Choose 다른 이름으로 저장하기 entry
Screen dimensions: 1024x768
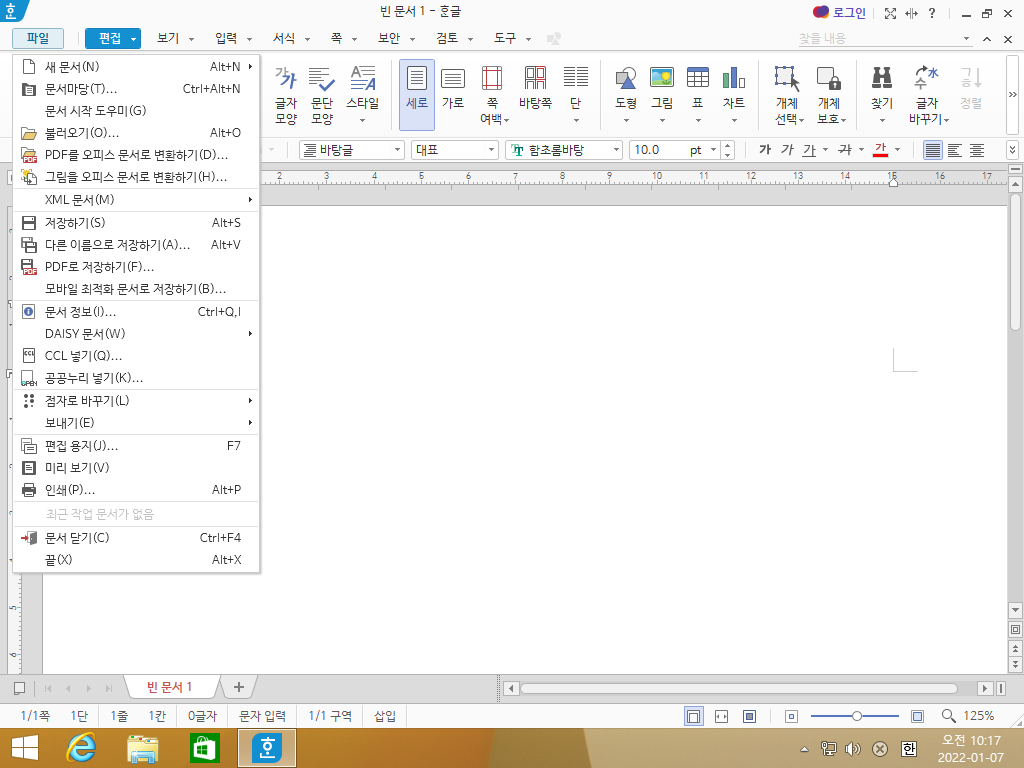click(x=136, y=245)
